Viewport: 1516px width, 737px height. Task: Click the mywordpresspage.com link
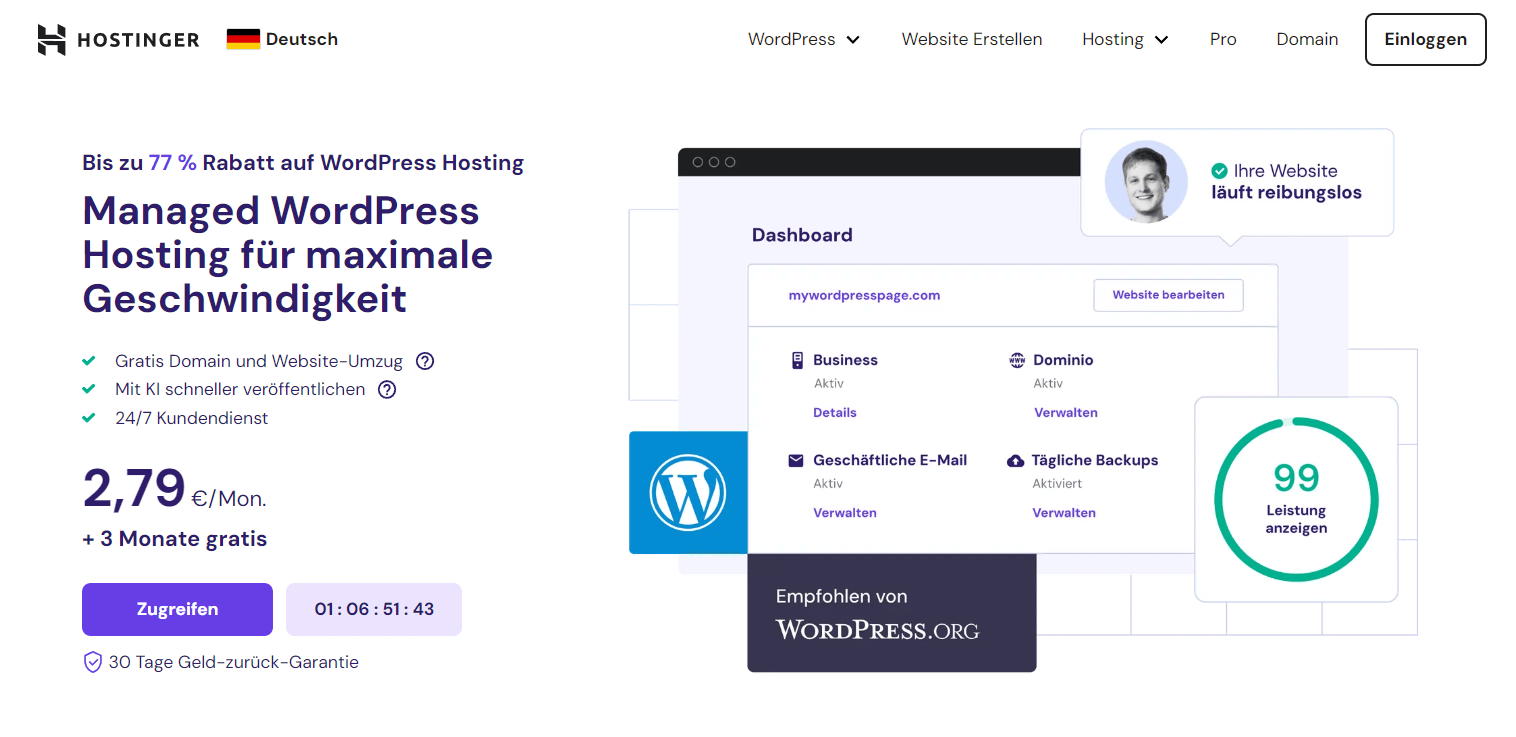[864, 295]
